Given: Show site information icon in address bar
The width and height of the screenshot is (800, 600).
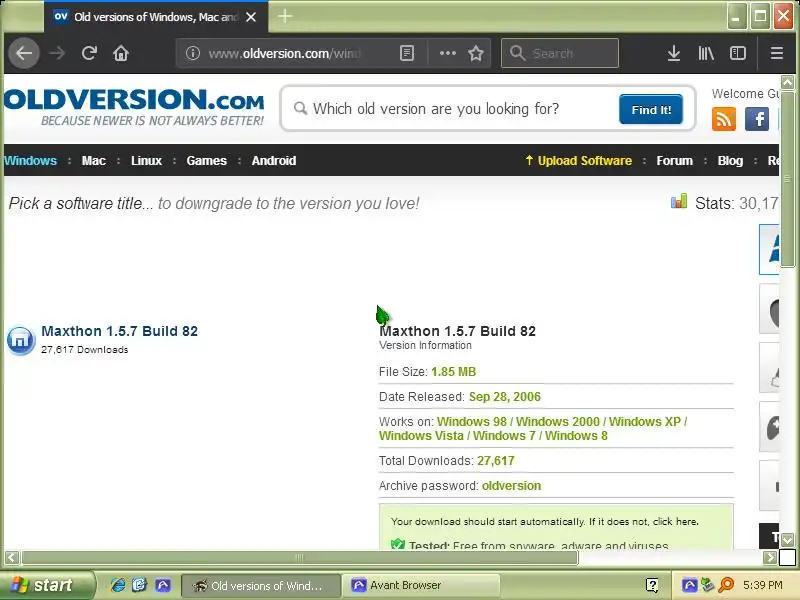Looking at the screenshot, I should point(192,53).
